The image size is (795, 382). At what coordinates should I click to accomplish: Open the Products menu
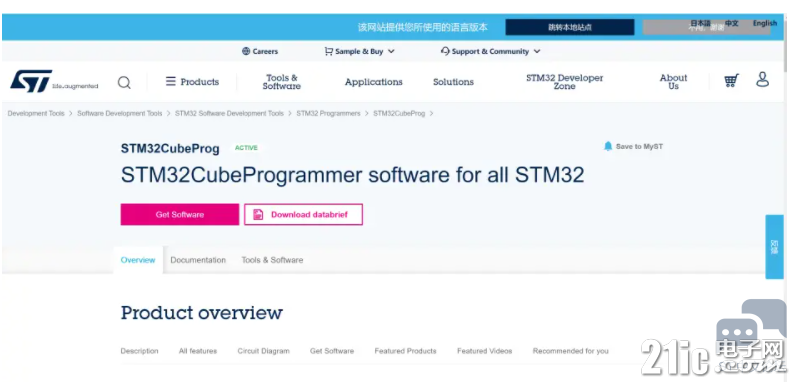(x=193, y=82)
